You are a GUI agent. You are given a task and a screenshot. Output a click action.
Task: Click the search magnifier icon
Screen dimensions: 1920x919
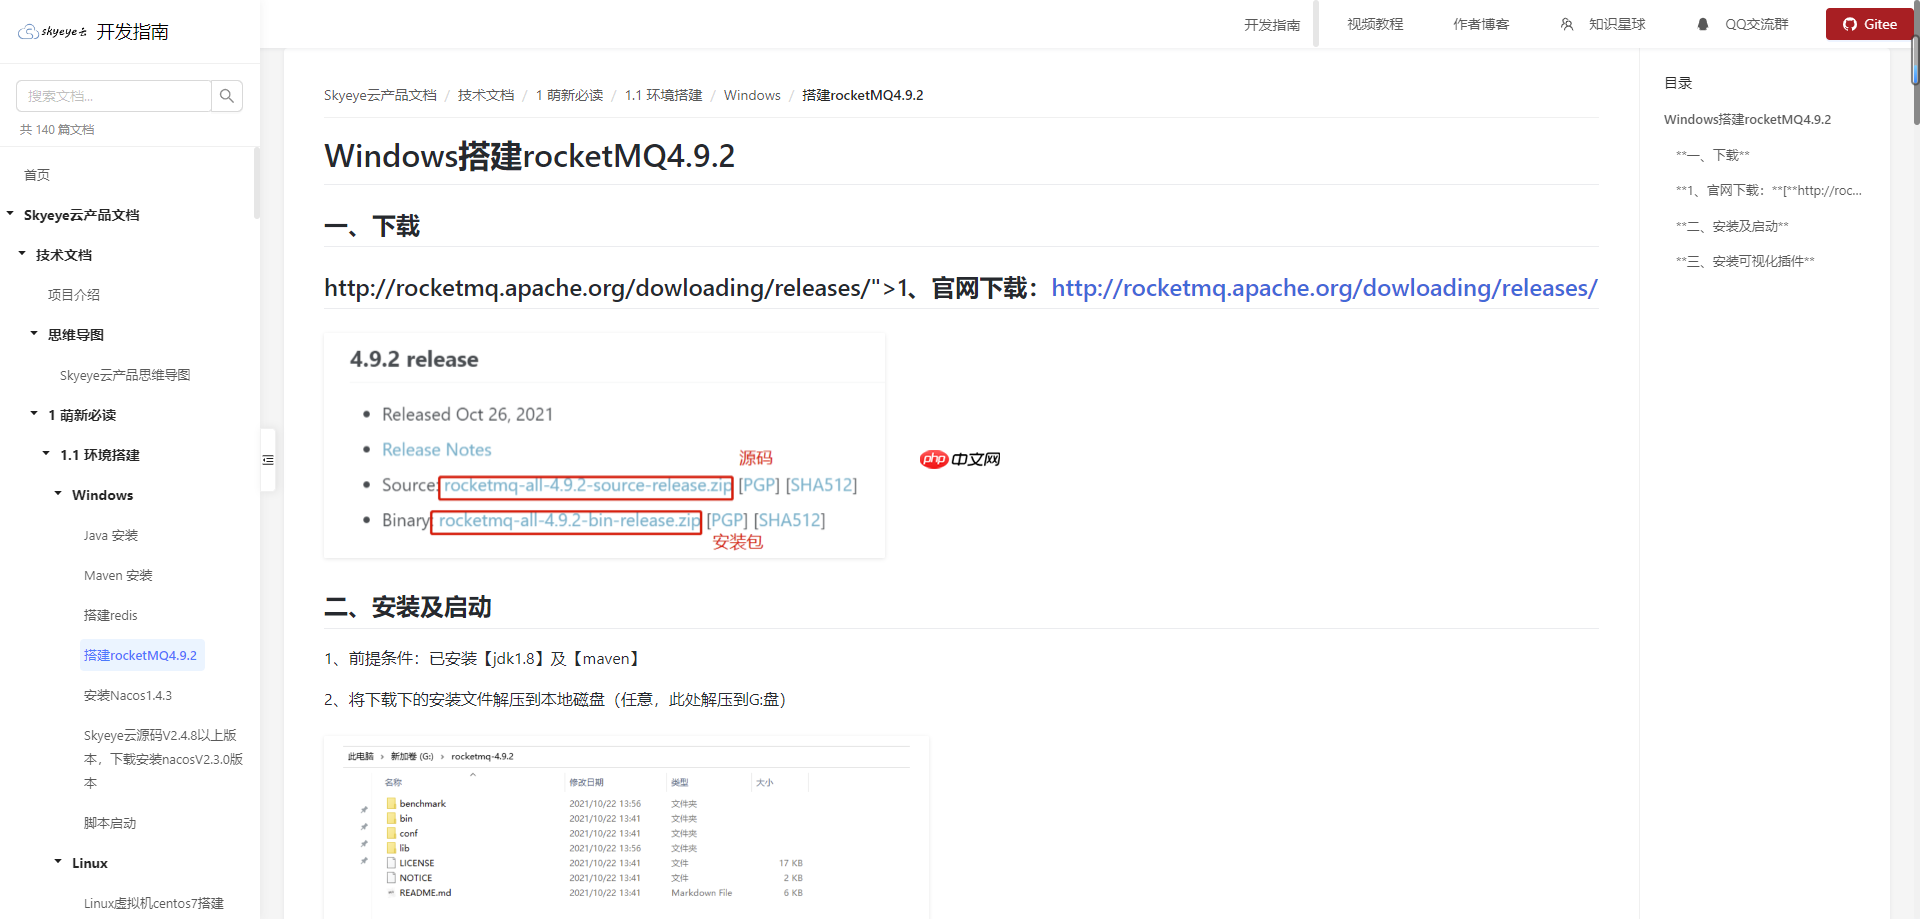pos(227,95)
